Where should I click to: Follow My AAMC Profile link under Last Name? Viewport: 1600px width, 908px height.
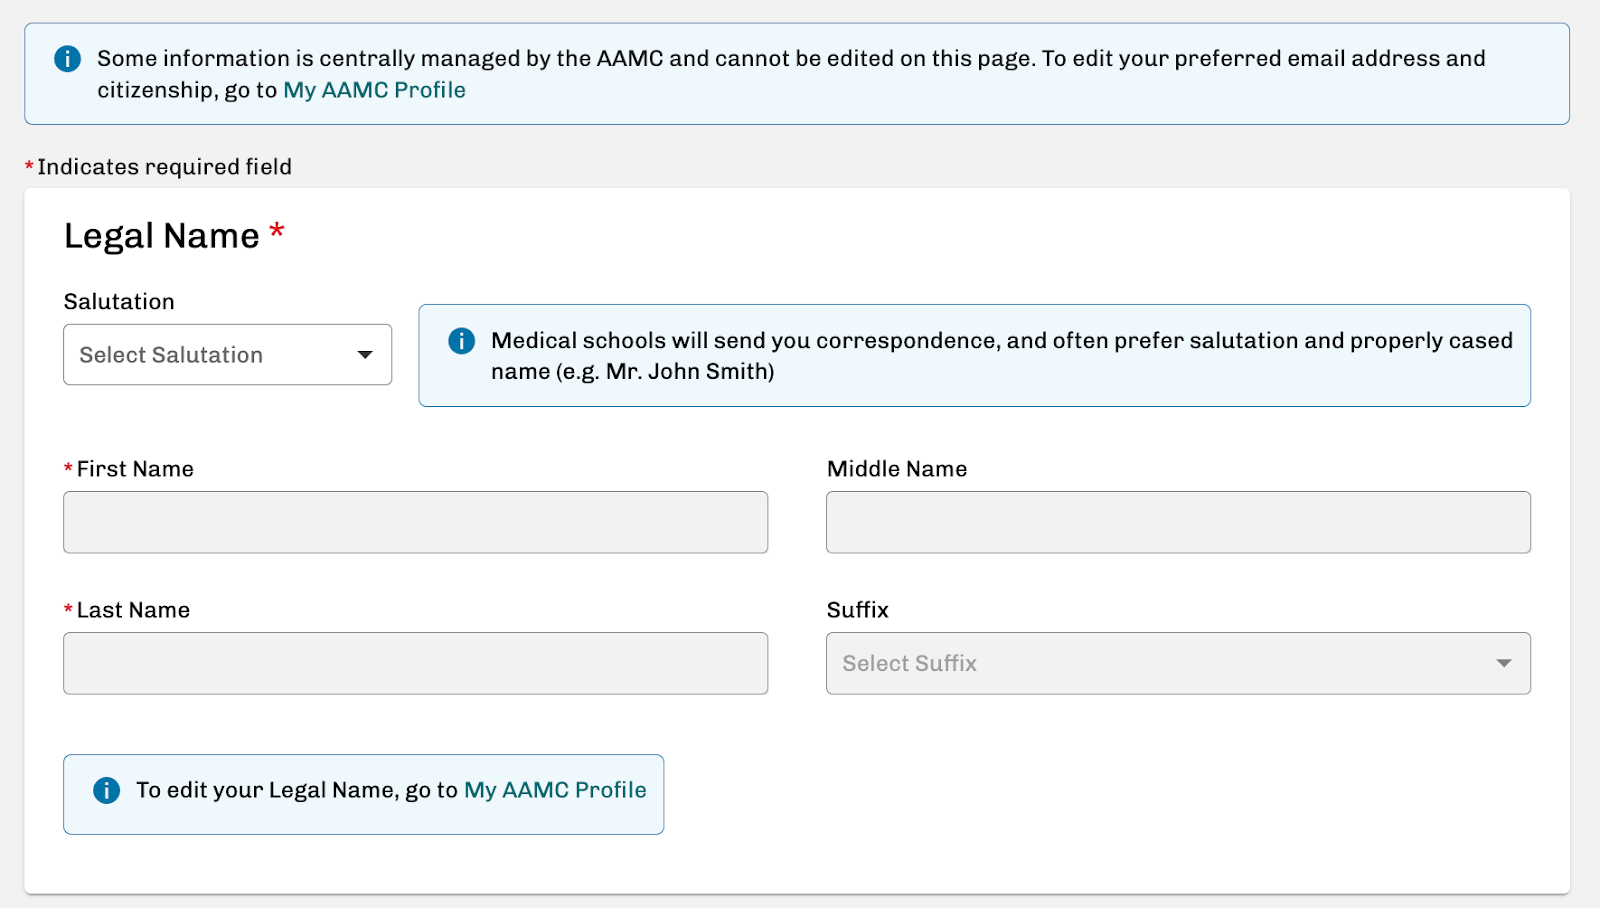point(555,790)
